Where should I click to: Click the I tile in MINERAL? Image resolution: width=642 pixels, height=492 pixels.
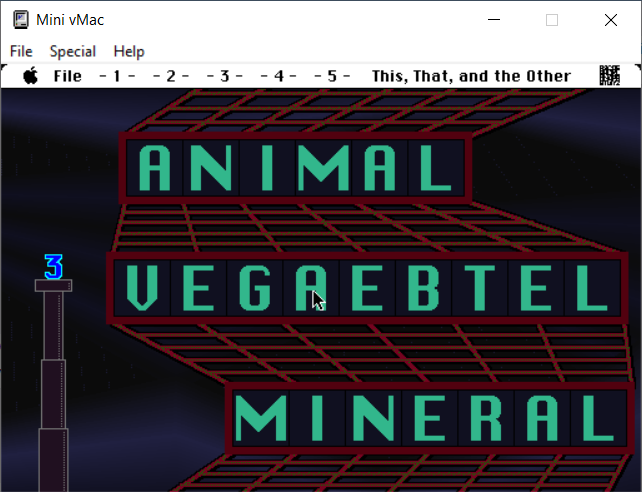point(317,418)
